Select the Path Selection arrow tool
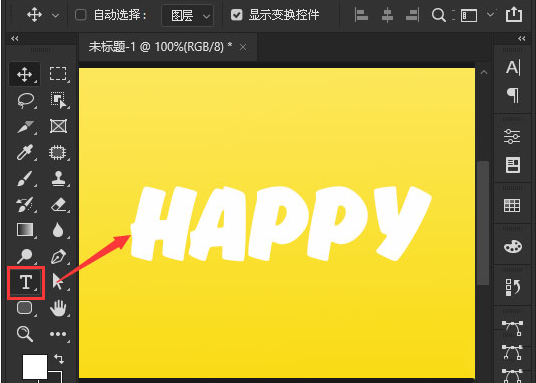The width and height of the screenshot is (536, 383). (x=58, y=282)
